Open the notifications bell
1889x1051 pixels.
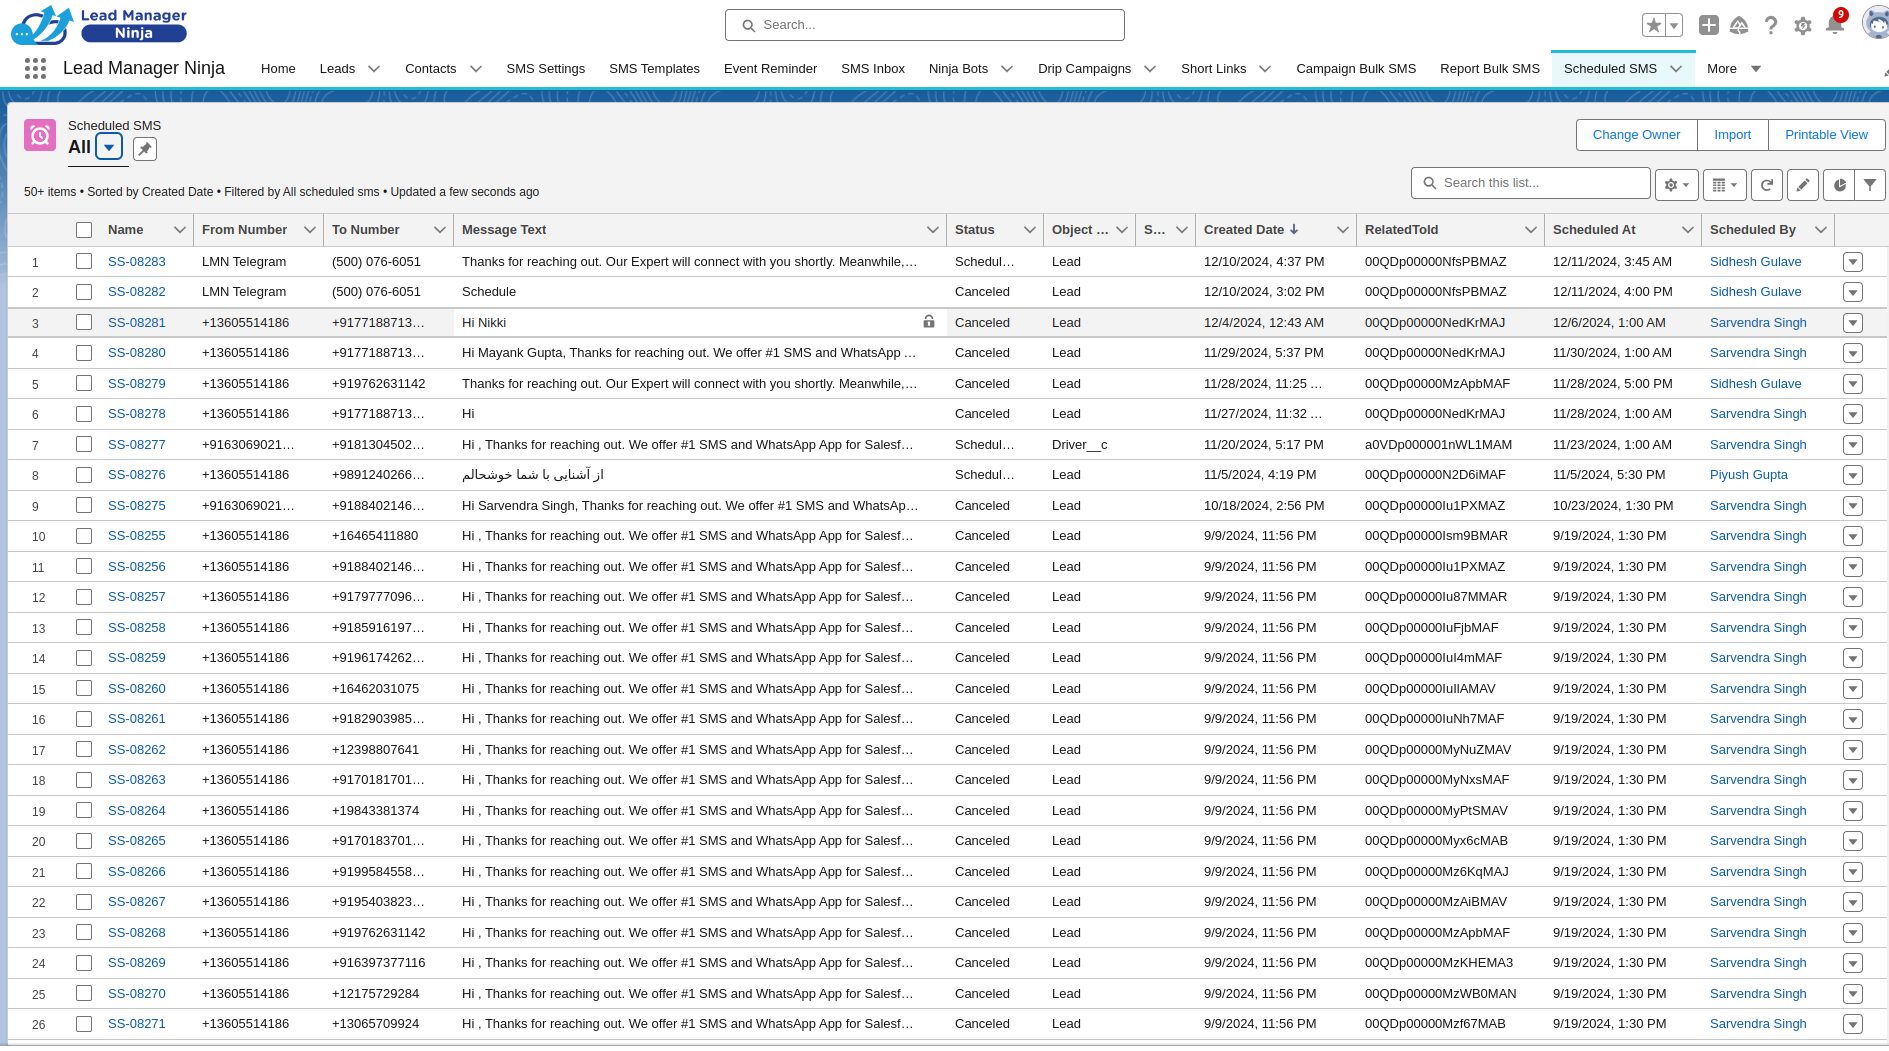coord(1834,25)
